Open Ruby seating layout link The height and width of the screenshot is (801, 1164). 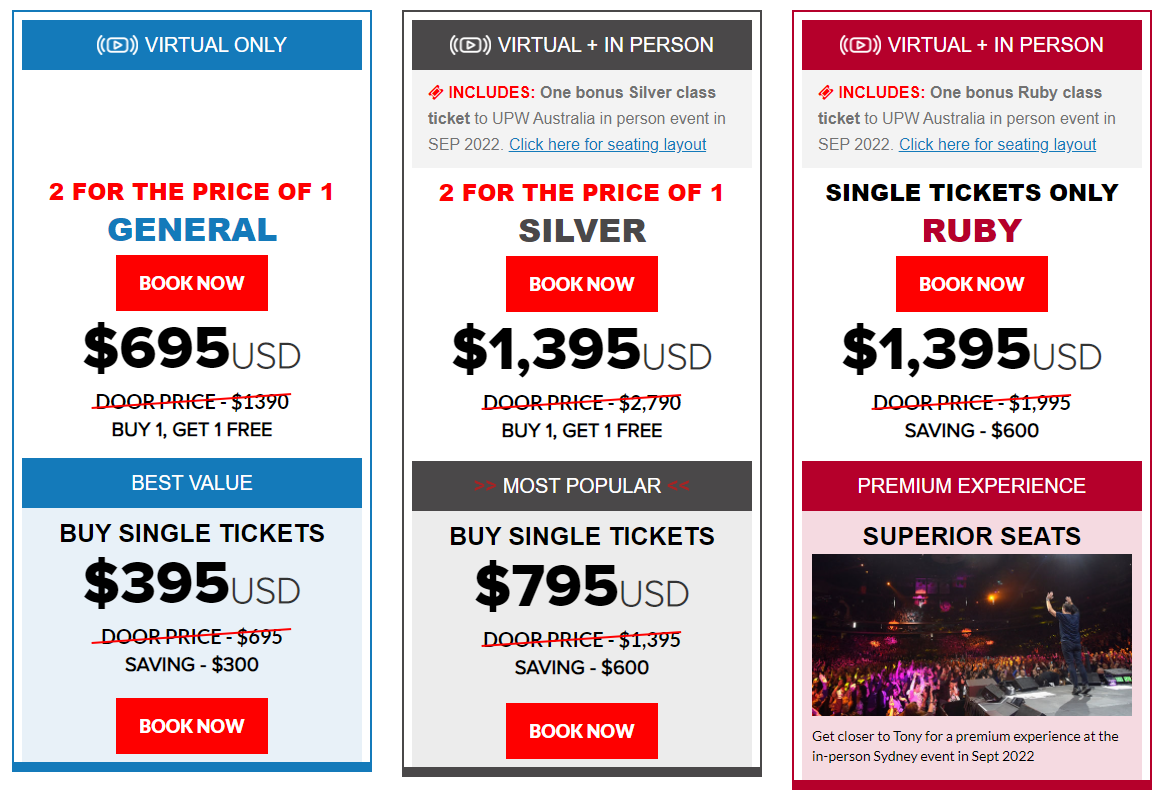(x=997, y=145)
